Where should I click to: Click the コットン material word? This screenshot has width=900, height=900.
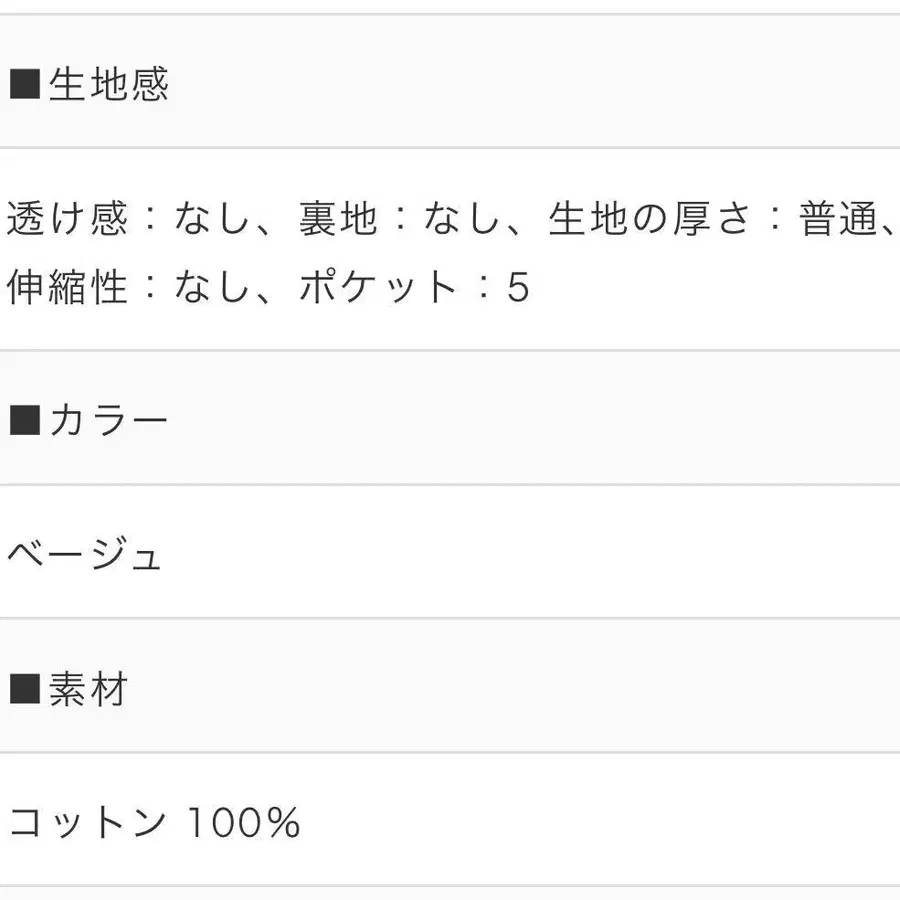(87, 823)
